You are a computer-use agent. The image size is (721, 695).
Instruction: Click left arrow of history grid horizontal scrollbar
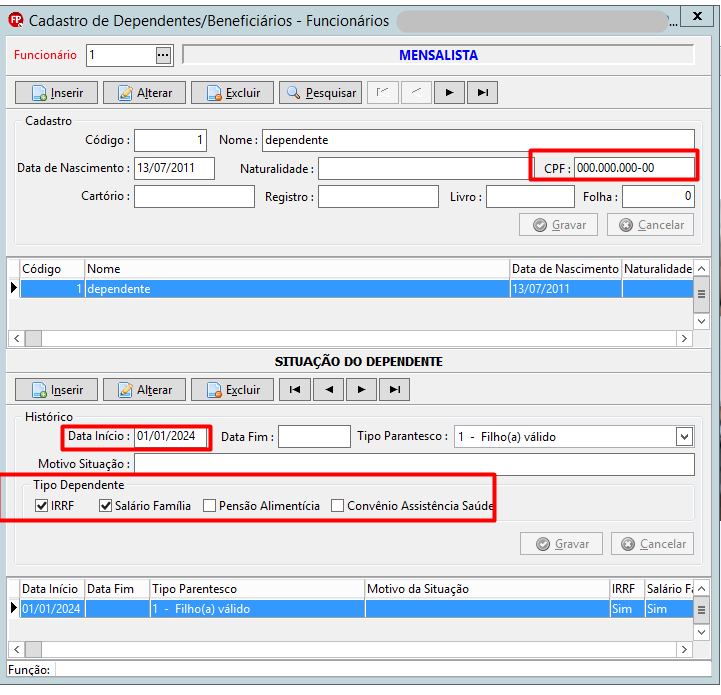coord(17,649)
